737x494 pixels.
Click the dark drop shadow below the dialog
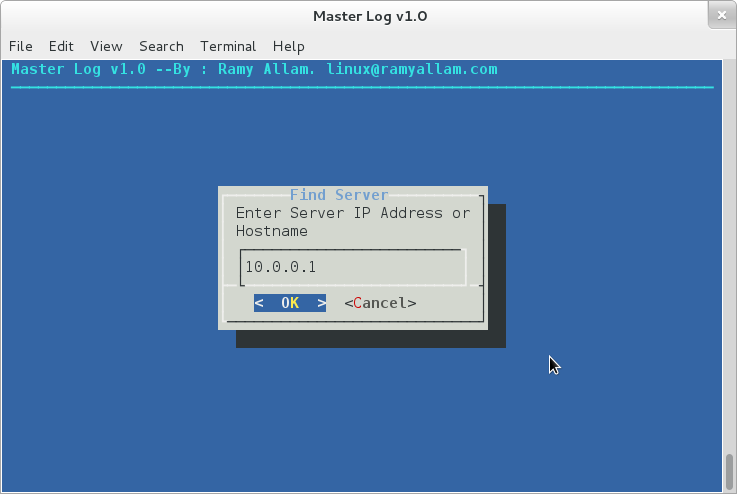[370, 339]
